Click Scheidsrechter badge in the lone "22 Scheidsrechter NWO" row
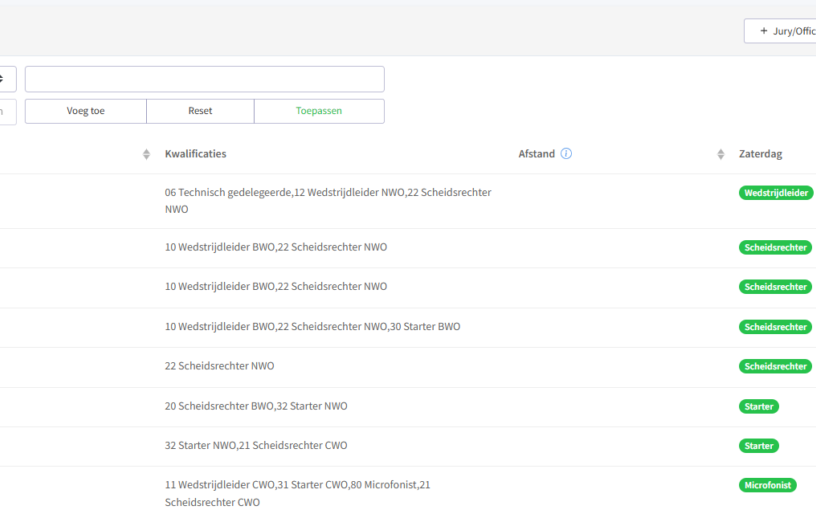This screenshot has height=510, width=816. [776, 366]
